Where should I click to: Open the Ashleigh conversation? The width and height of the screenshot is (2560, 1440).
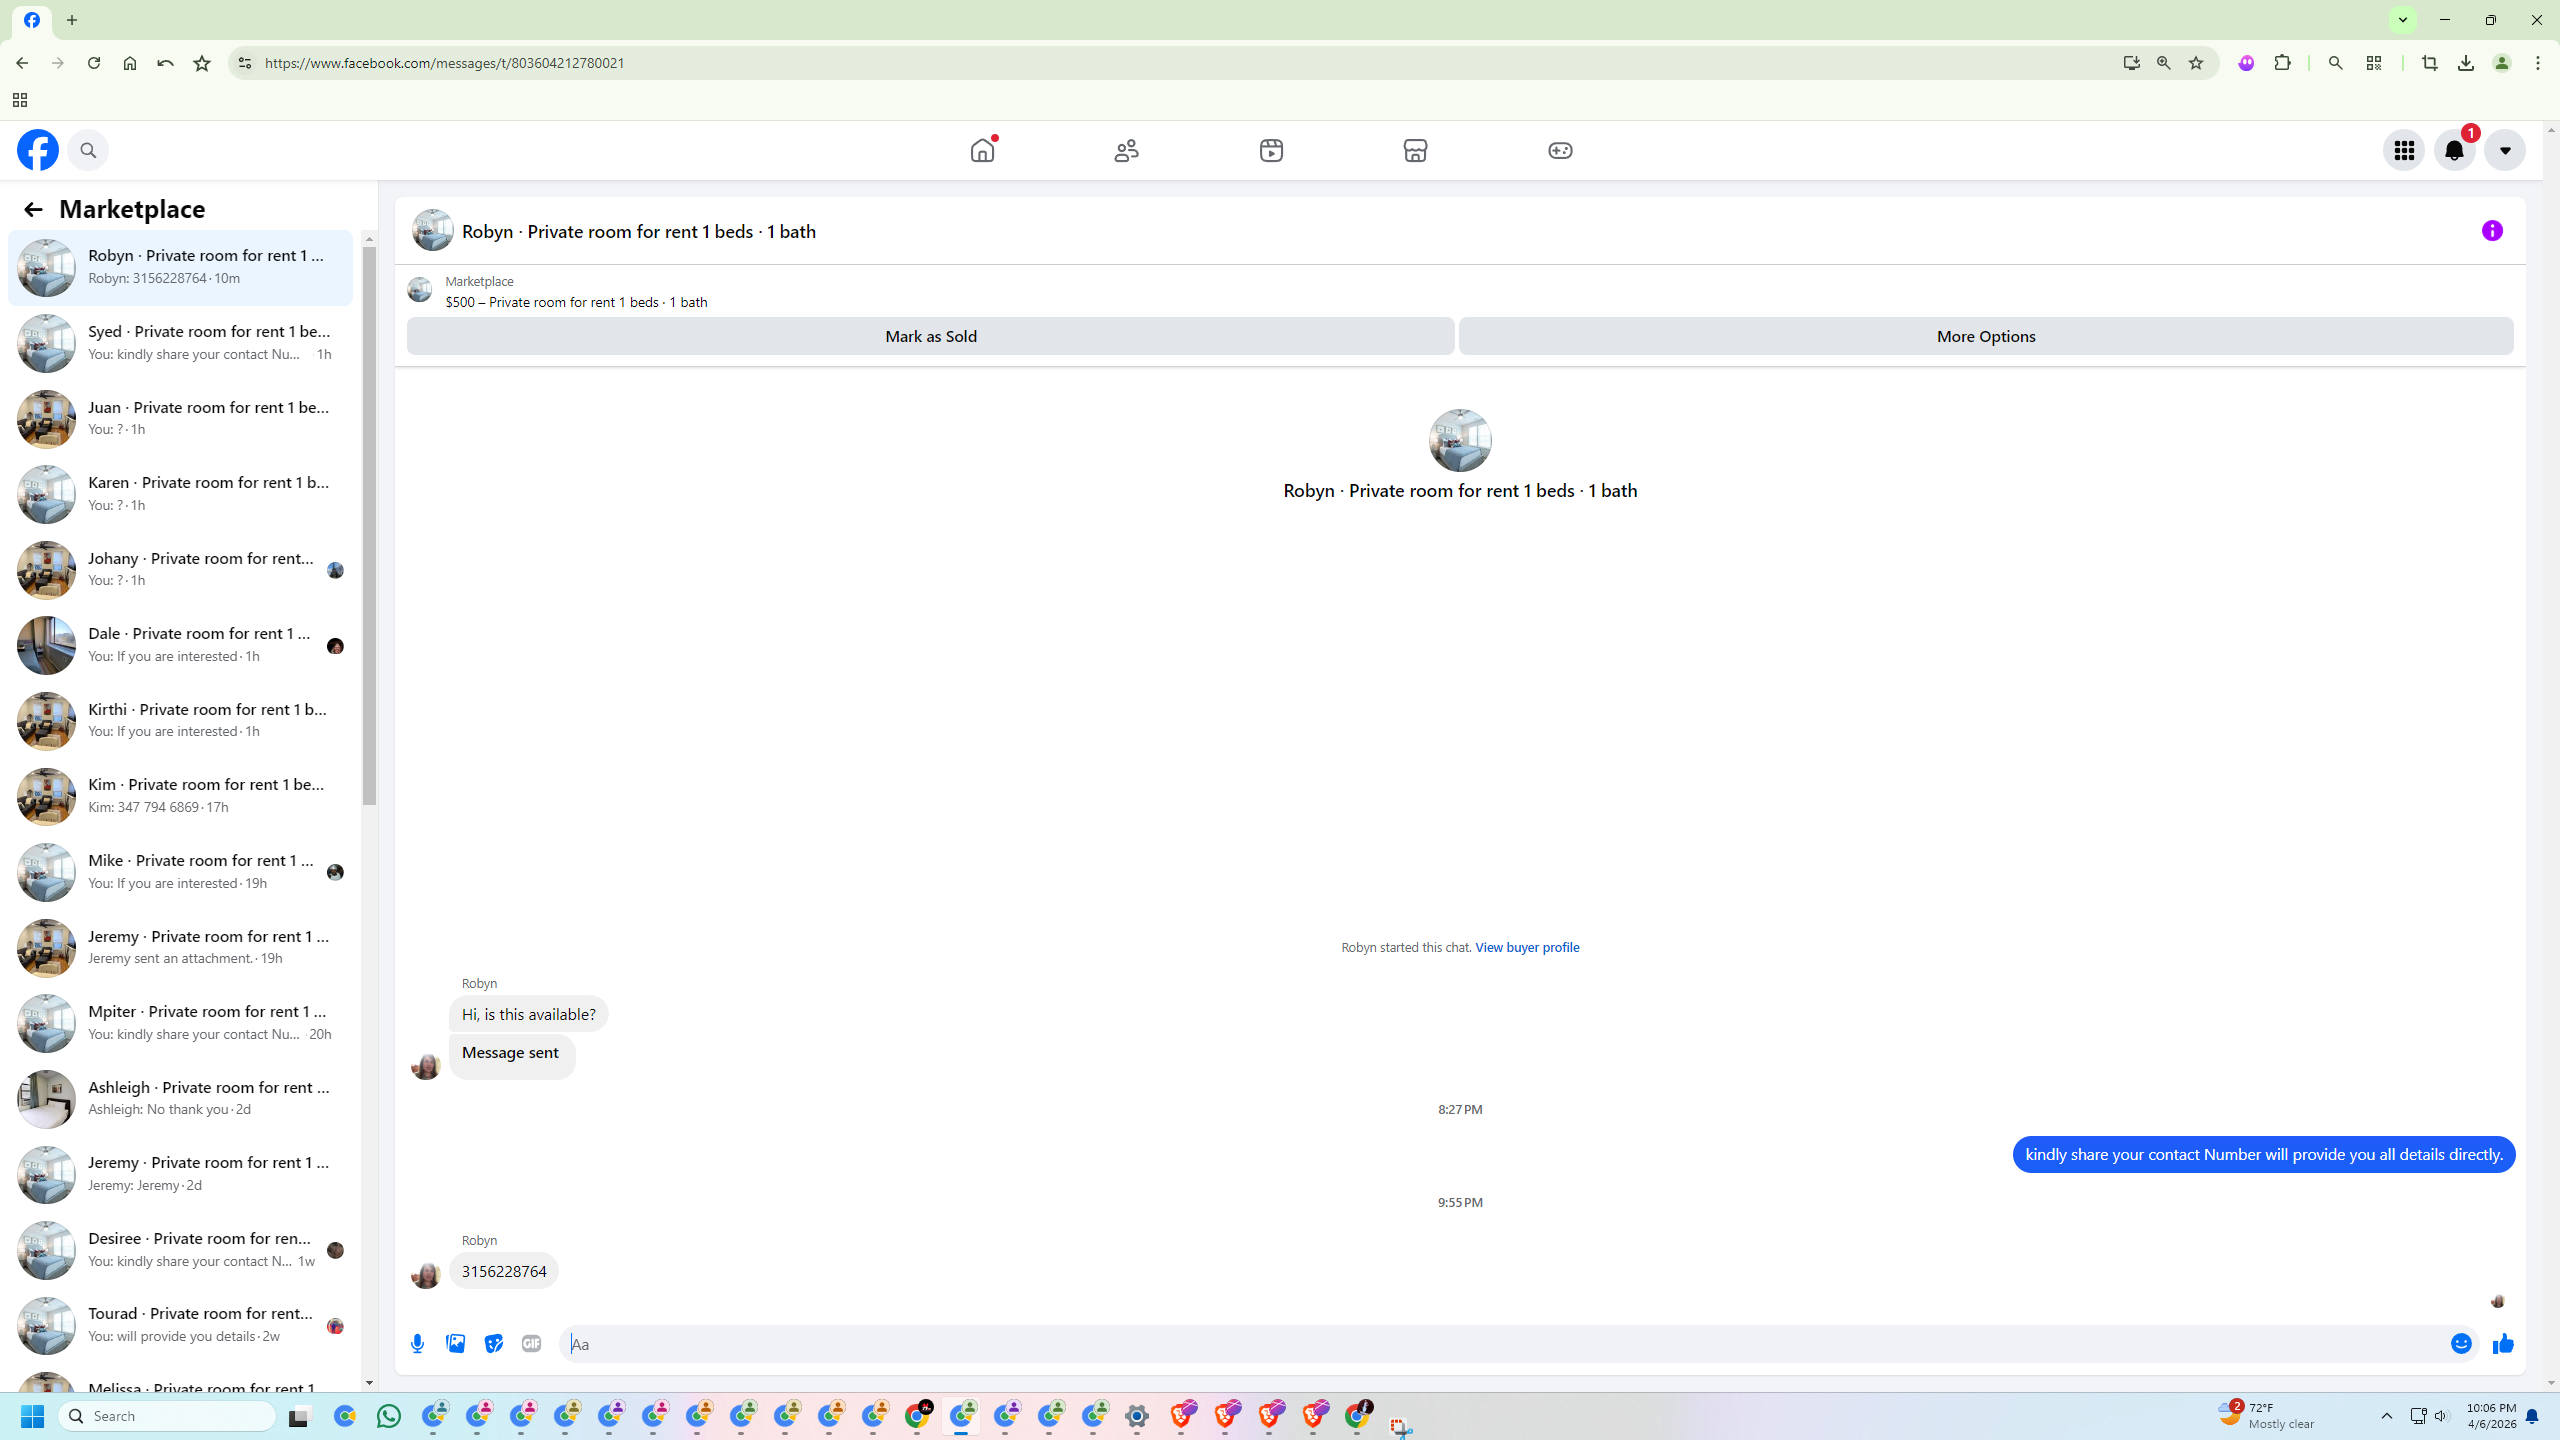click(x=180, y=1099)
